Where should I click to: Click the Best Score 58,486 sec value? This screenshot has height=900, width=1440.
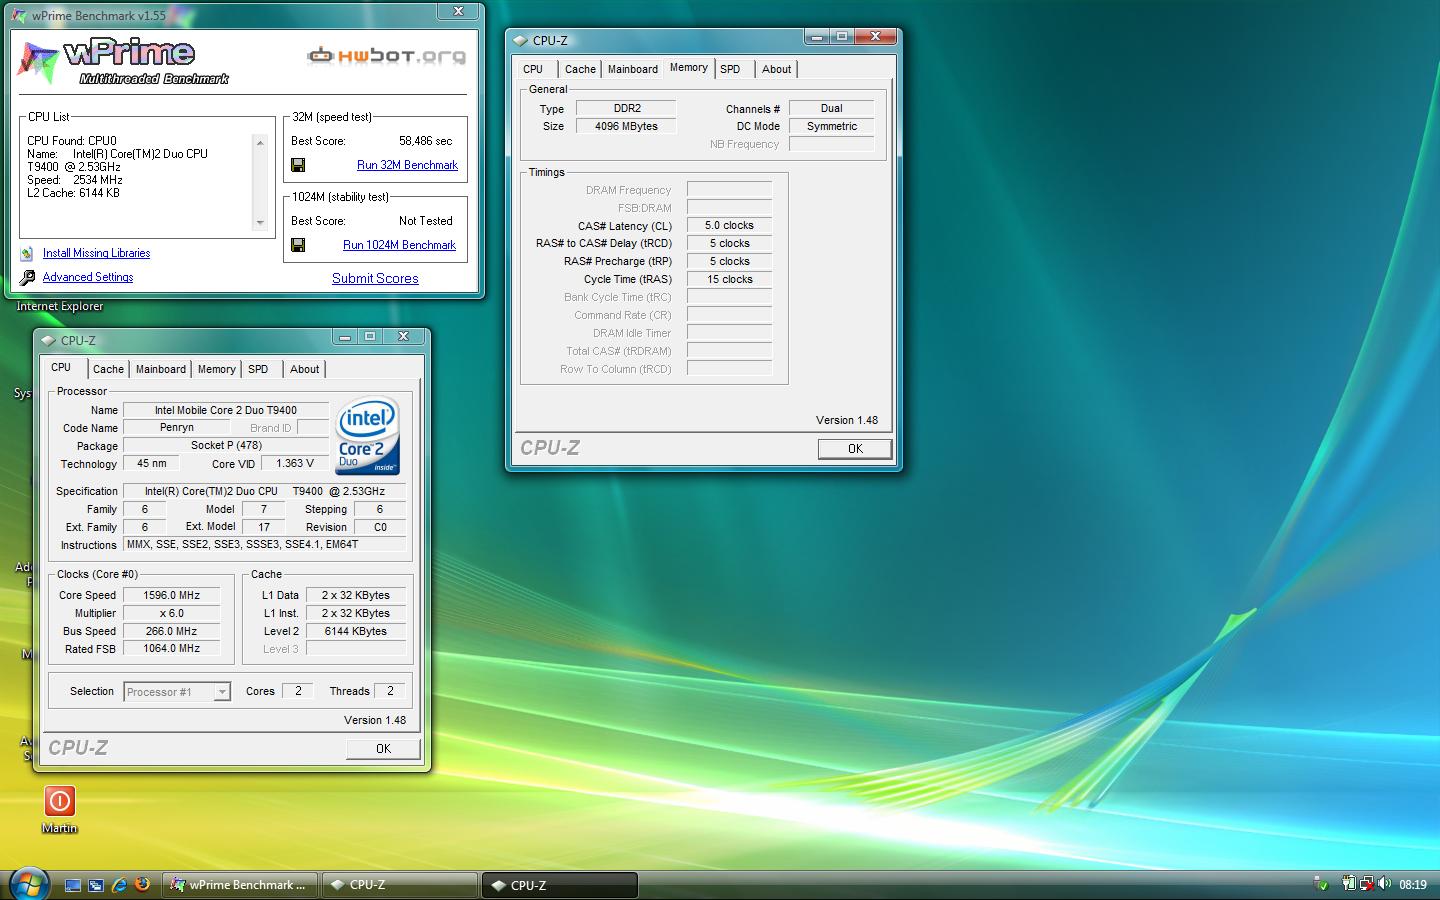pyautogui.click(x=425, y=141)
